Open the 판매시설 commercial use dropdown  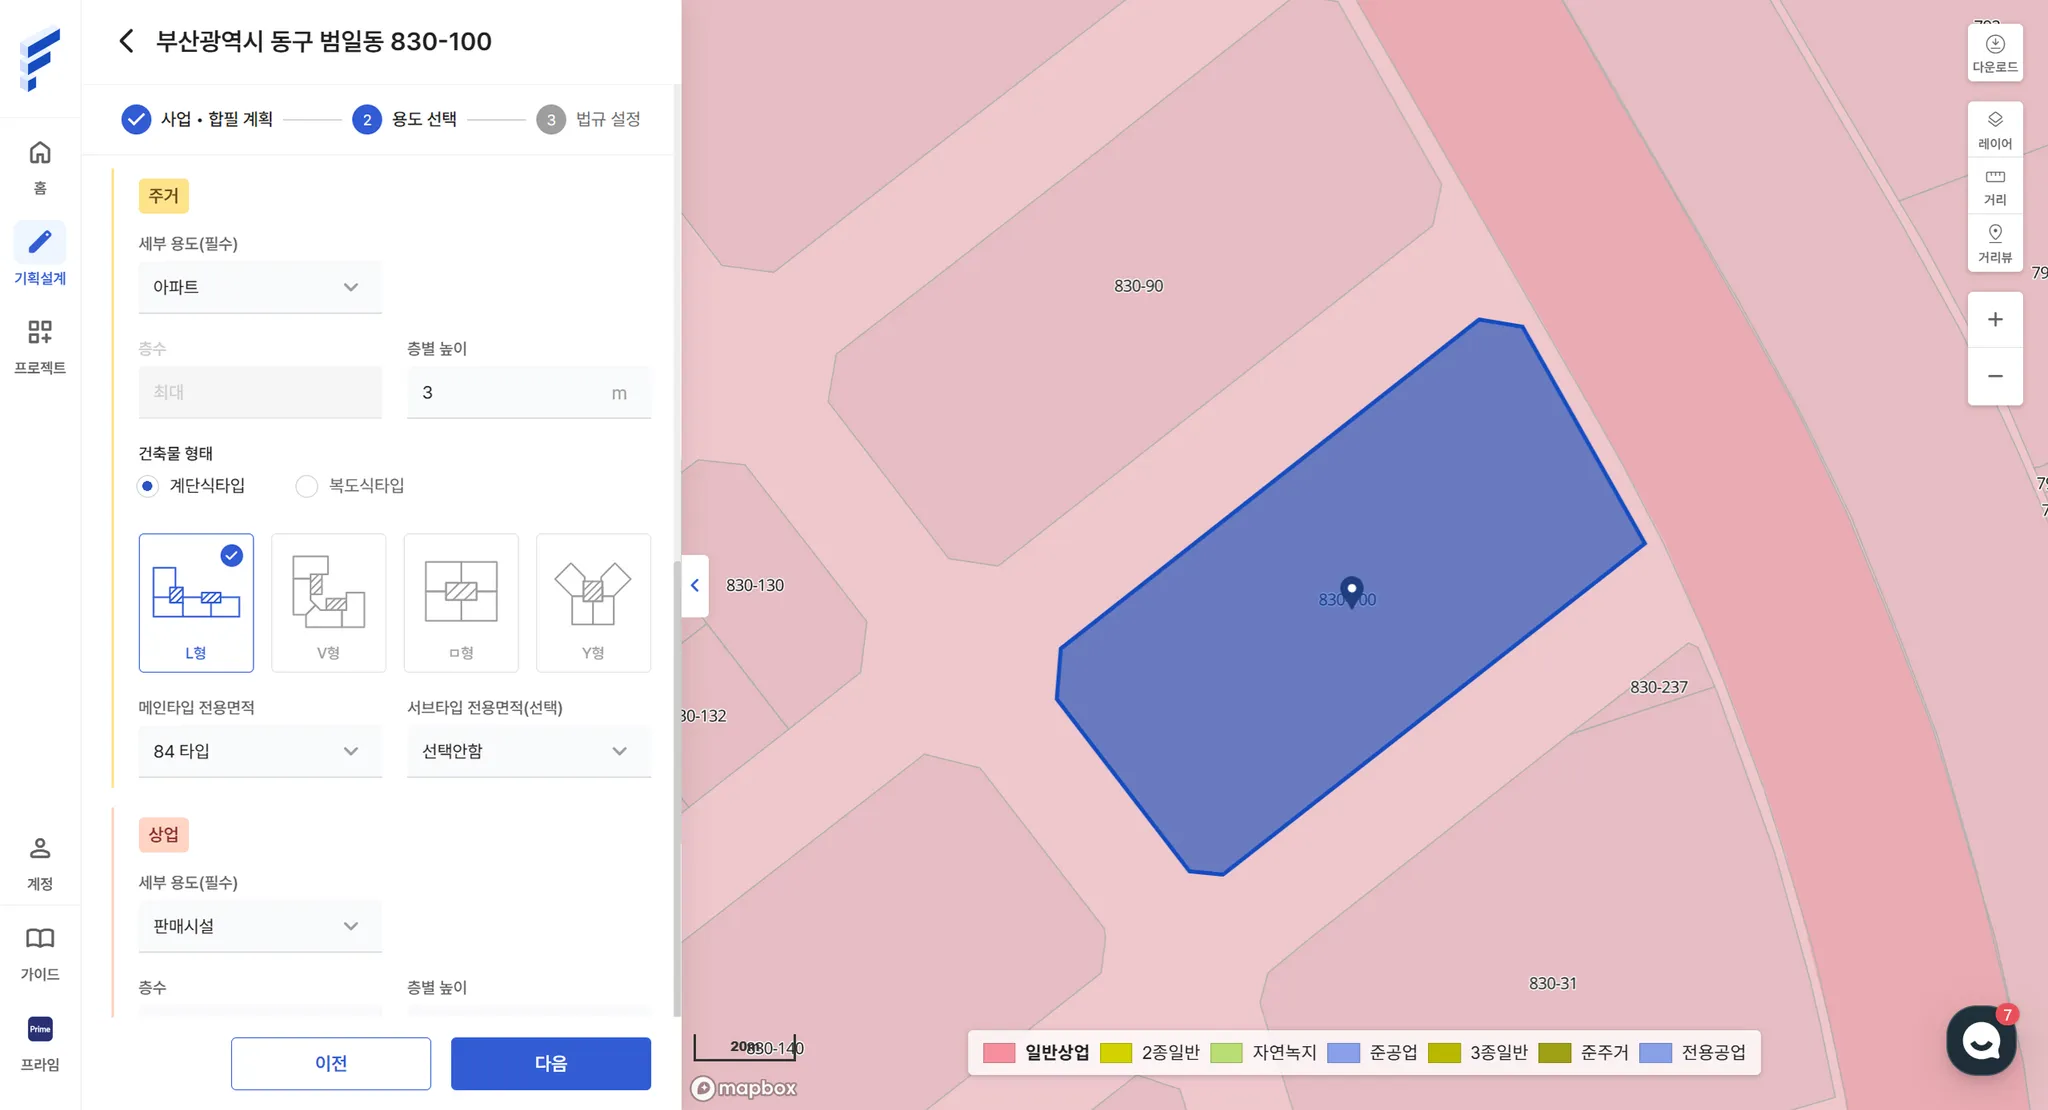(x=260, y=926)
